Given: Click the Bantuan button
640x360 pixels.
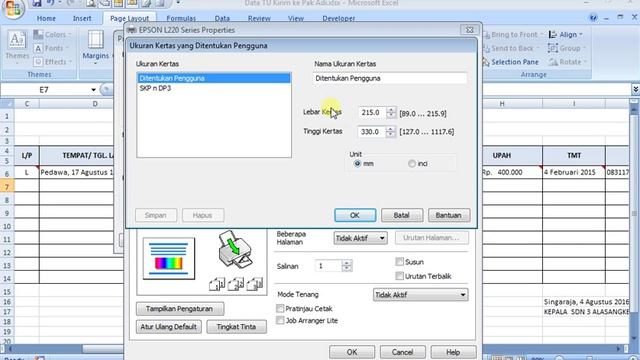Looking at the screenshot, I should pos(449,215).
